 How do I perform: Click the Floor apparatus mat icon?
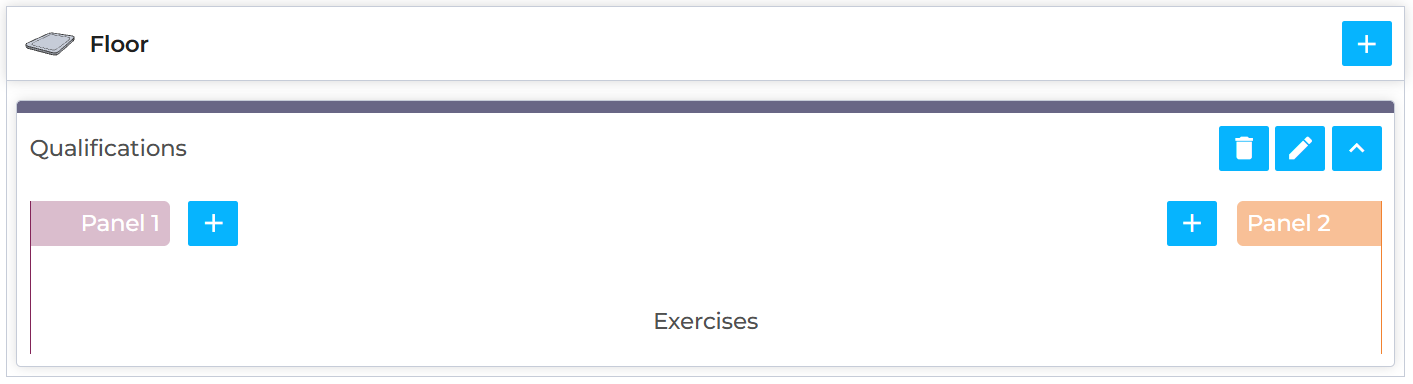click(x=50, y=44)
